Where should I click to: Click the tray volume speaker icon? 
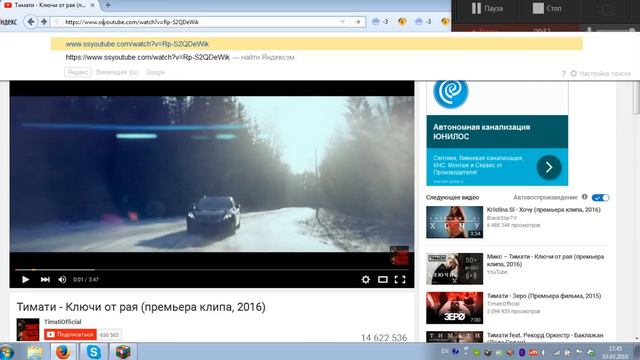[543, 352]
